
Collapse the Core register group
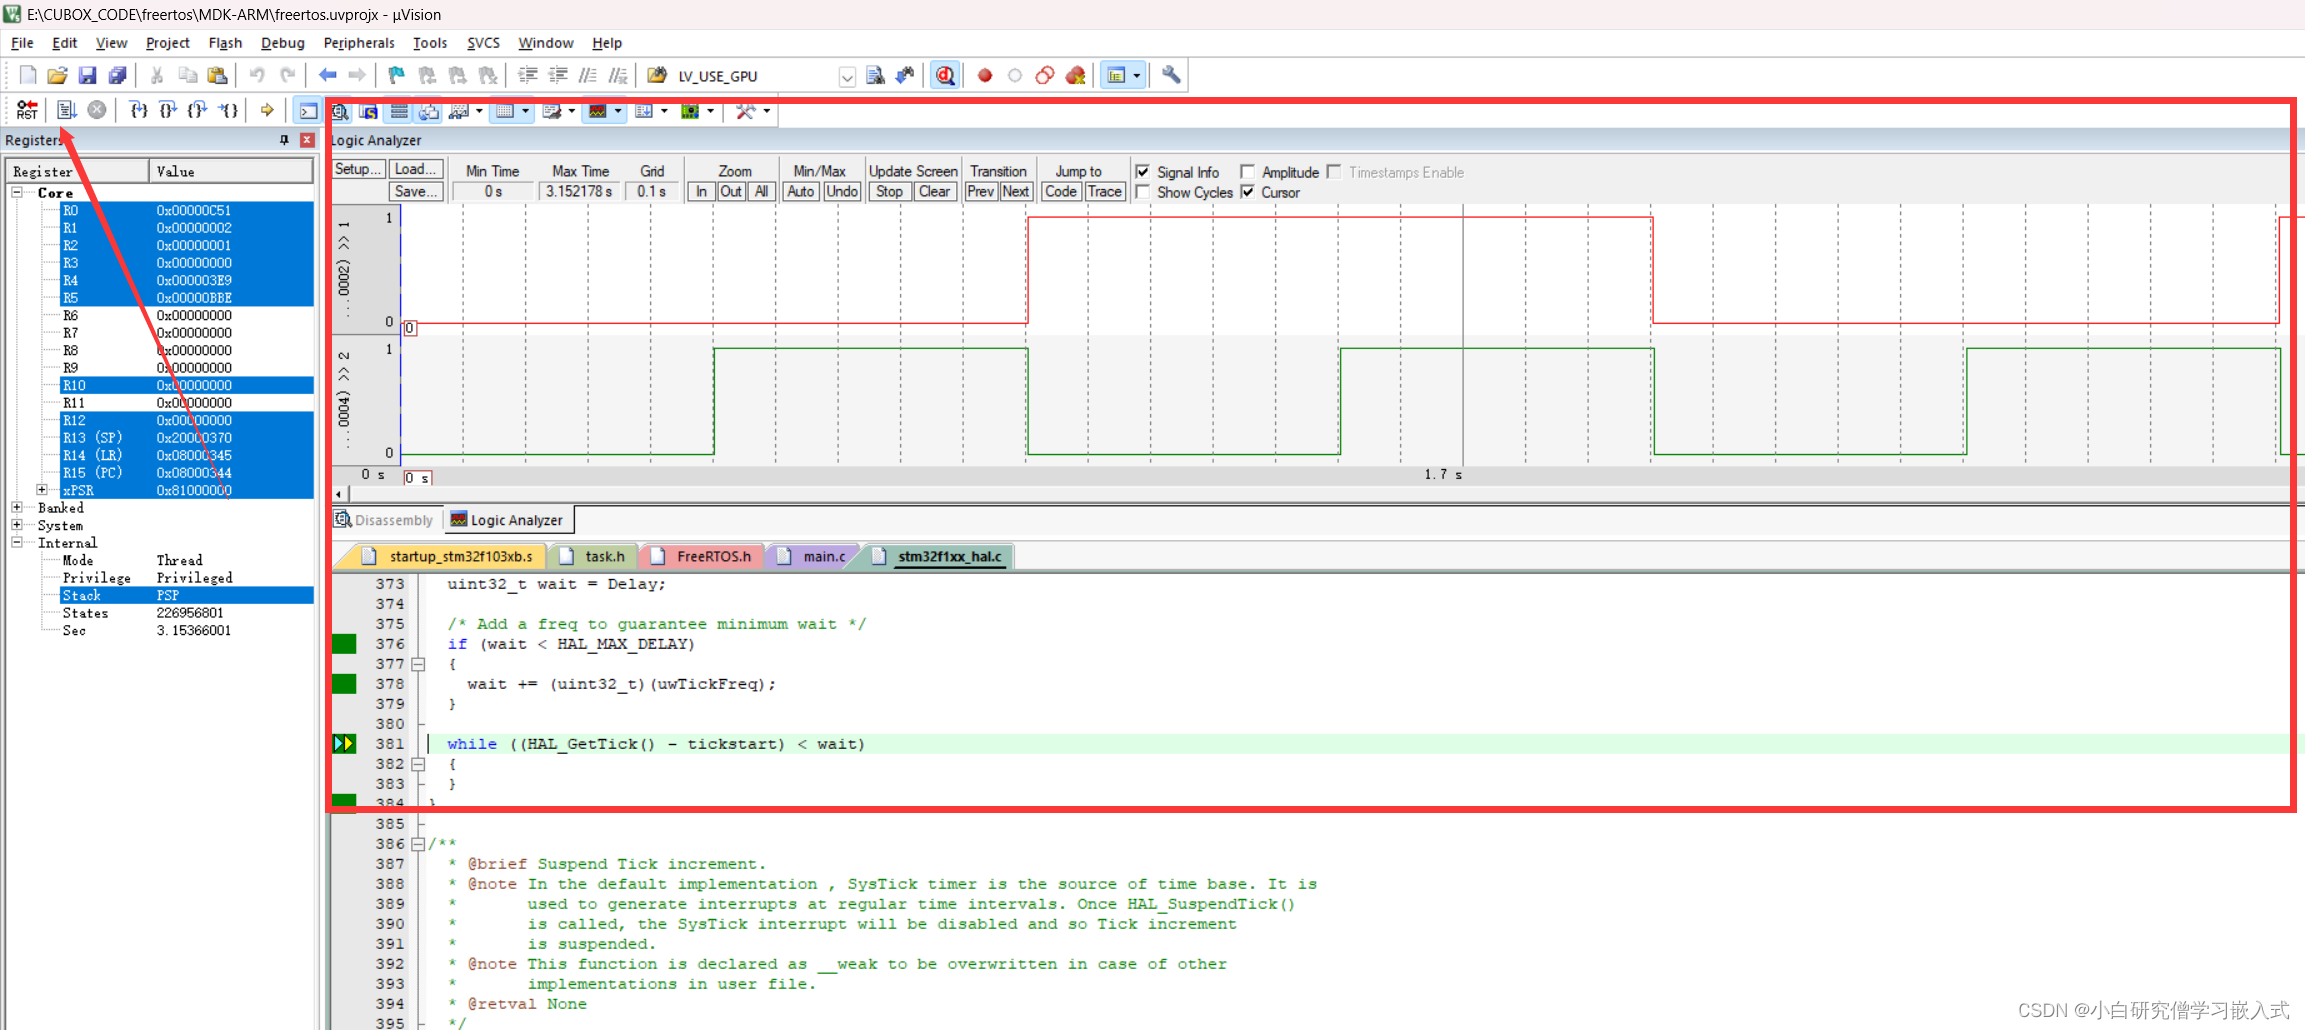click(x=17, y=192)
